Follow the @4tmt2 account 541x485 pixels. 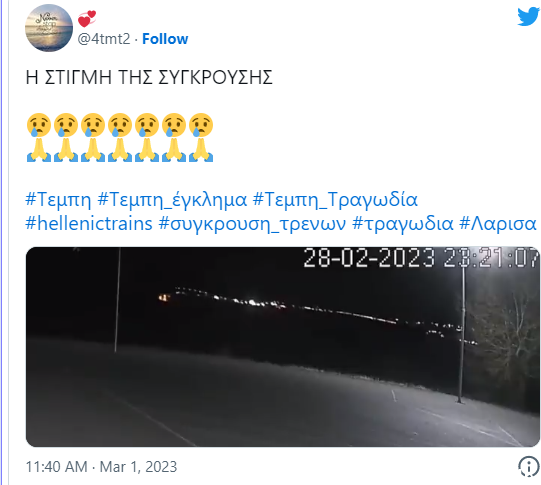[x=165, y=39]
